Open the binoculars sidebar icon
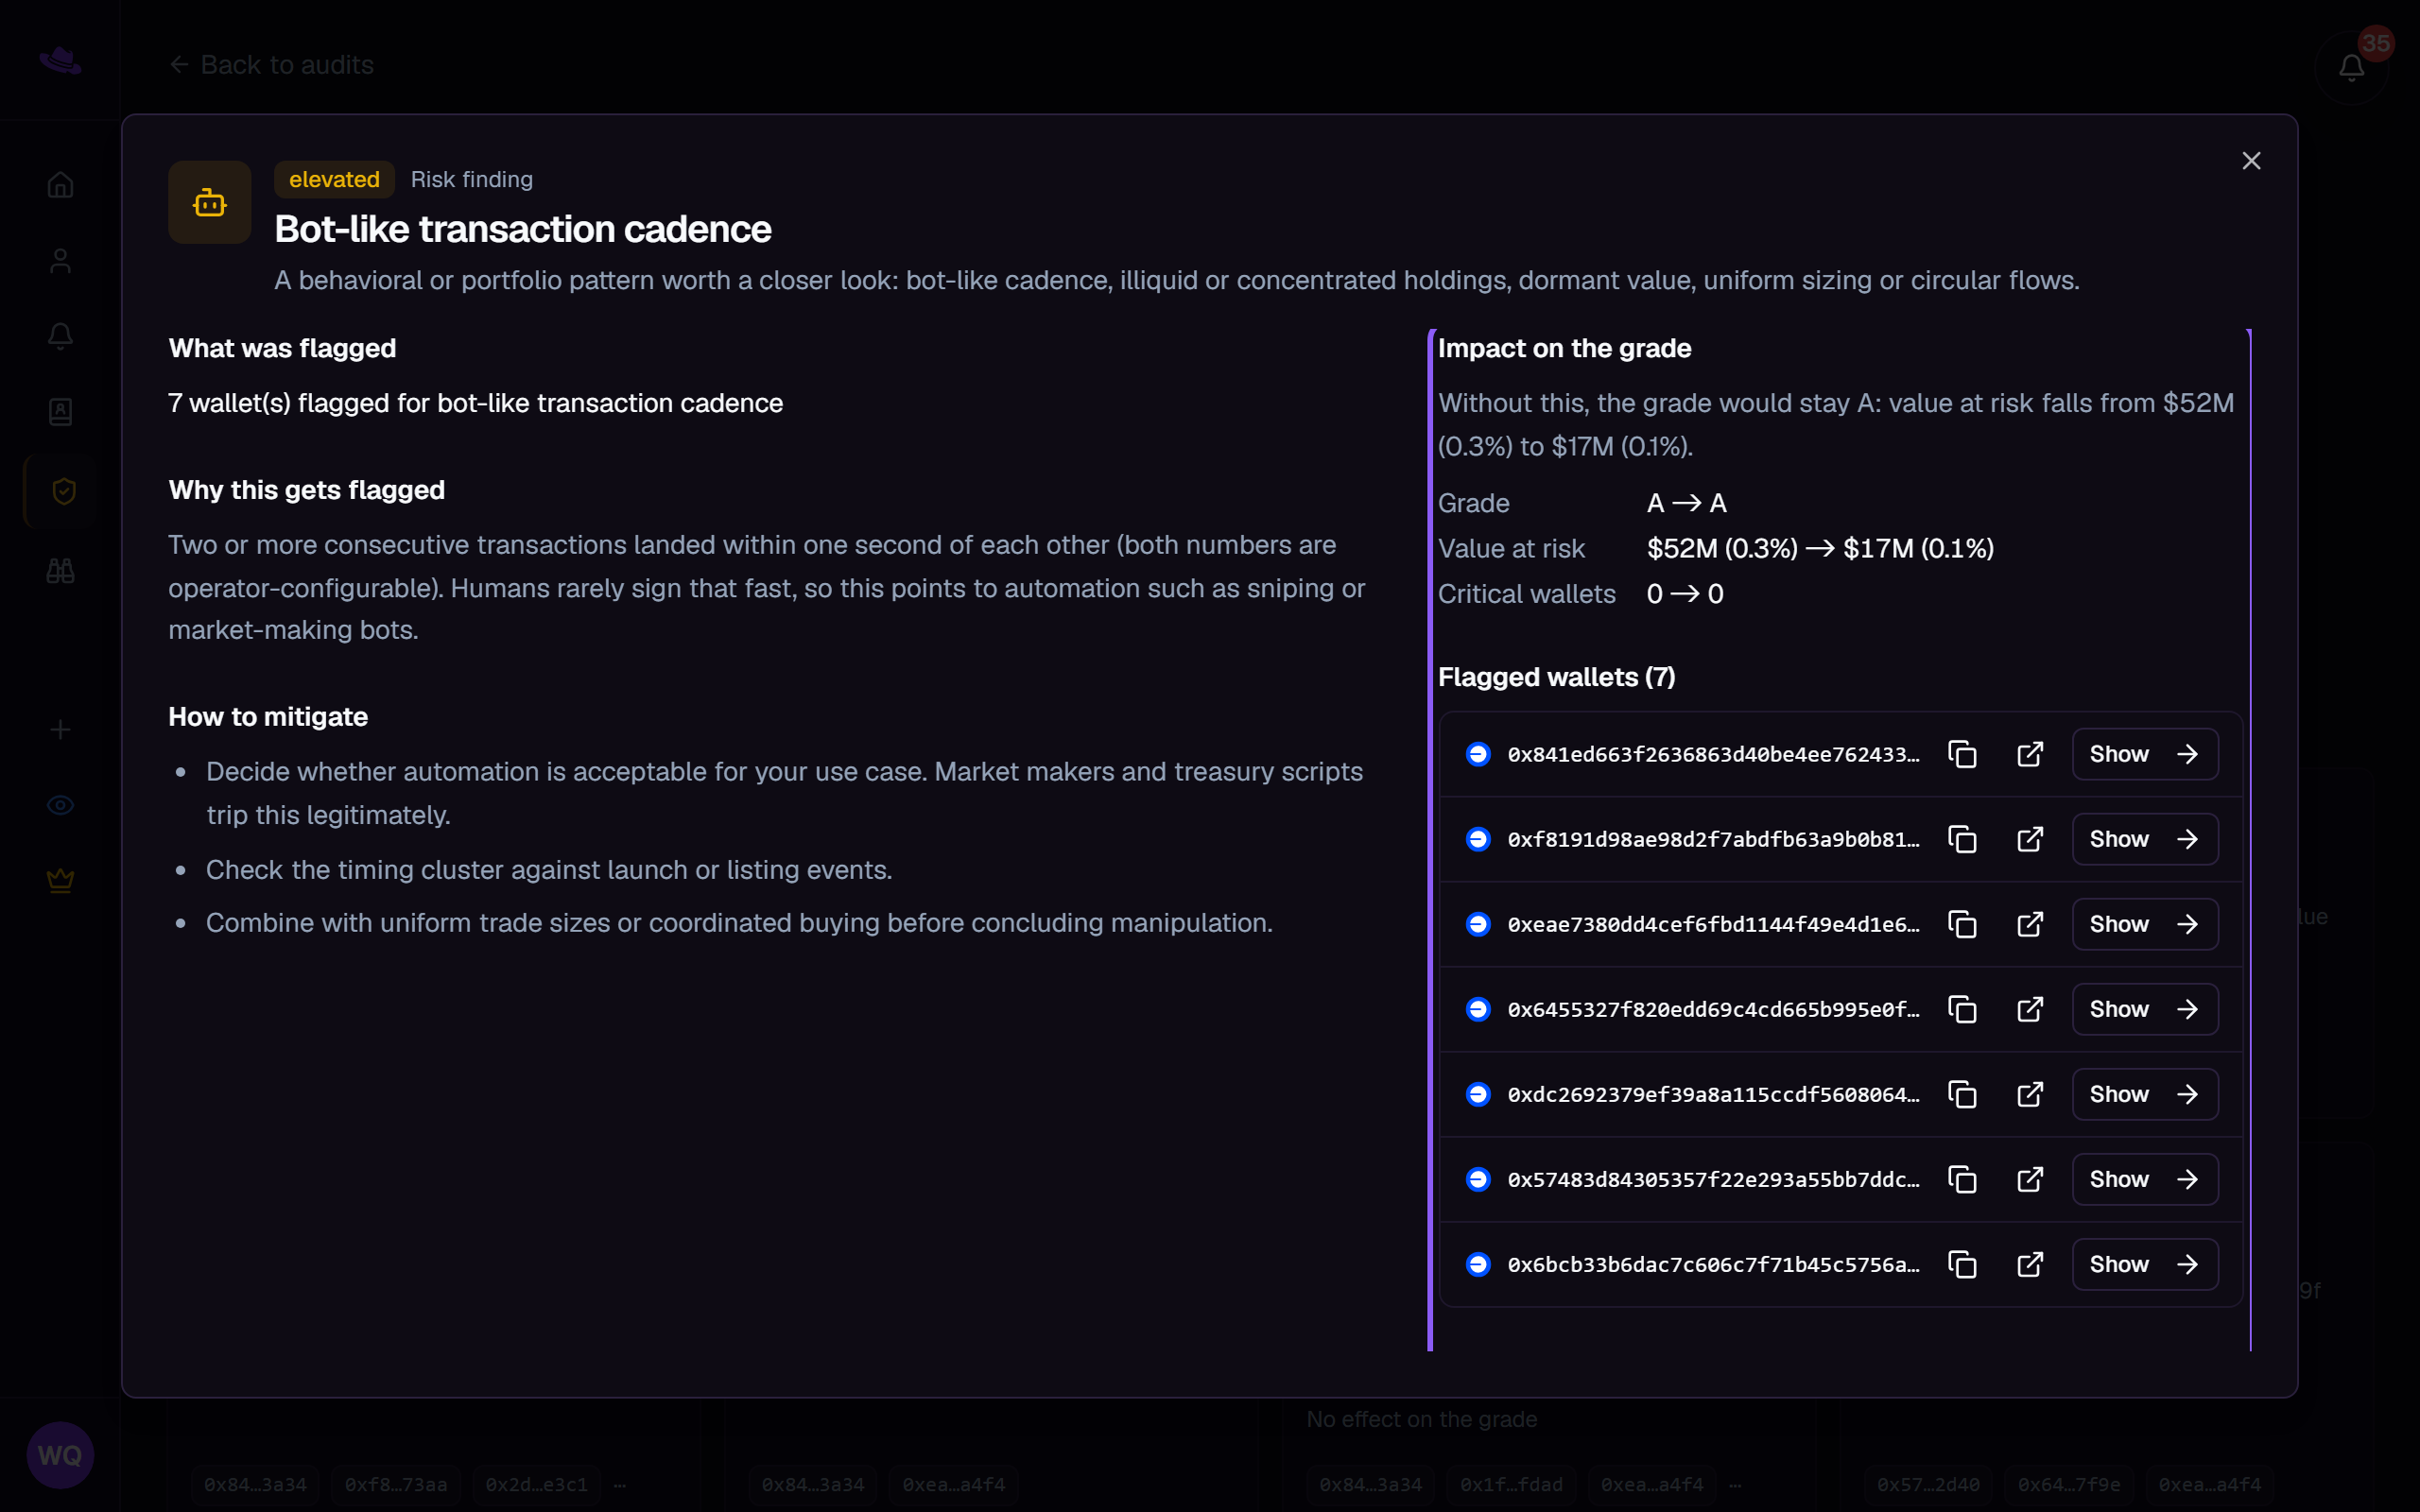The height and width of the screenshot is (1512, 2420). coord(60,571)
